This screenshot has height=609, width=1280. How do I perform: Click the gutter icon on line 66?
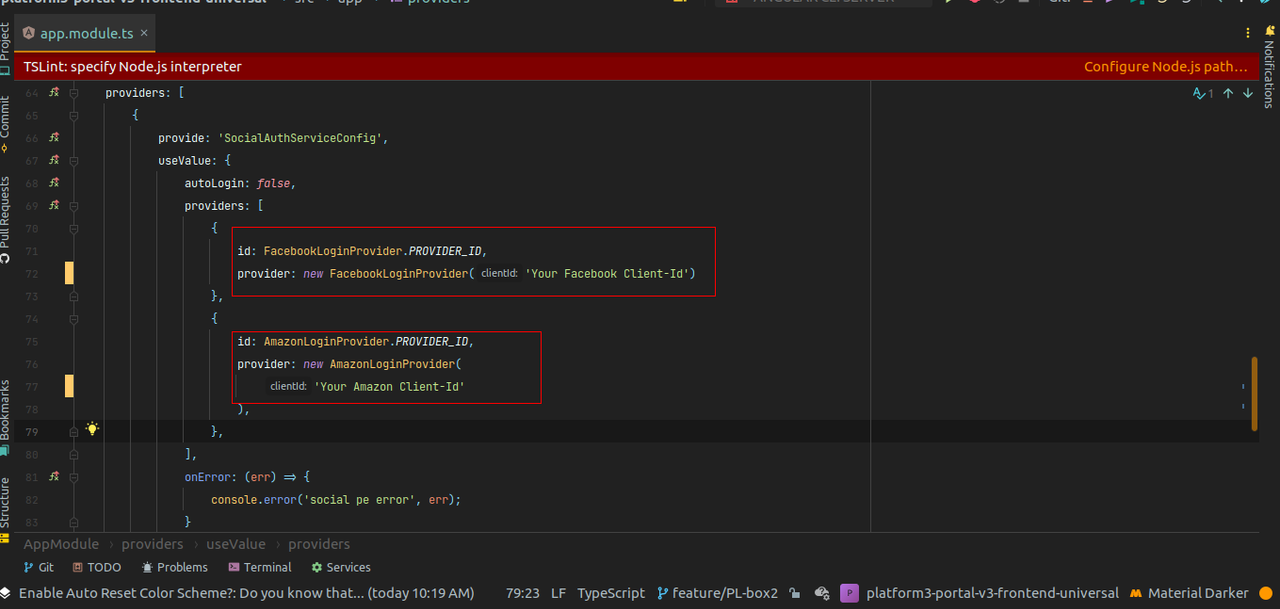55,137
